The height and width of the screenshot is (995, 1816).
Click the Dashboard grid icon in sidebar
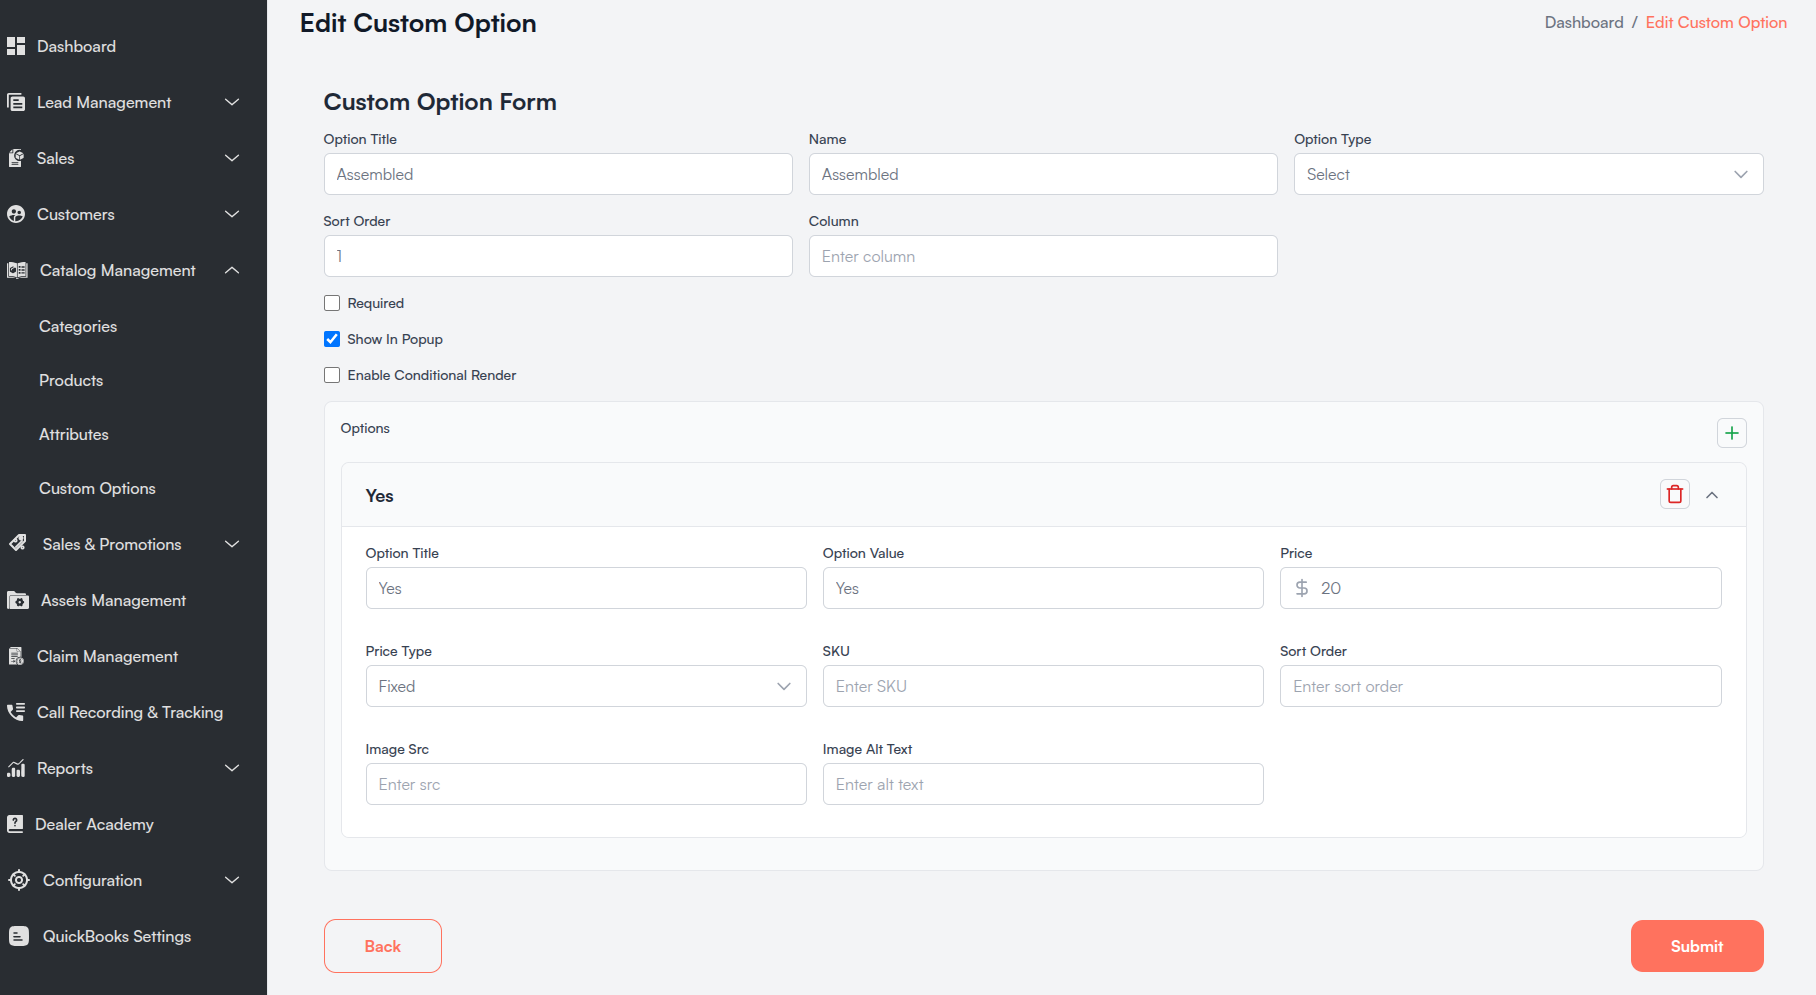[x=16, y=46]
